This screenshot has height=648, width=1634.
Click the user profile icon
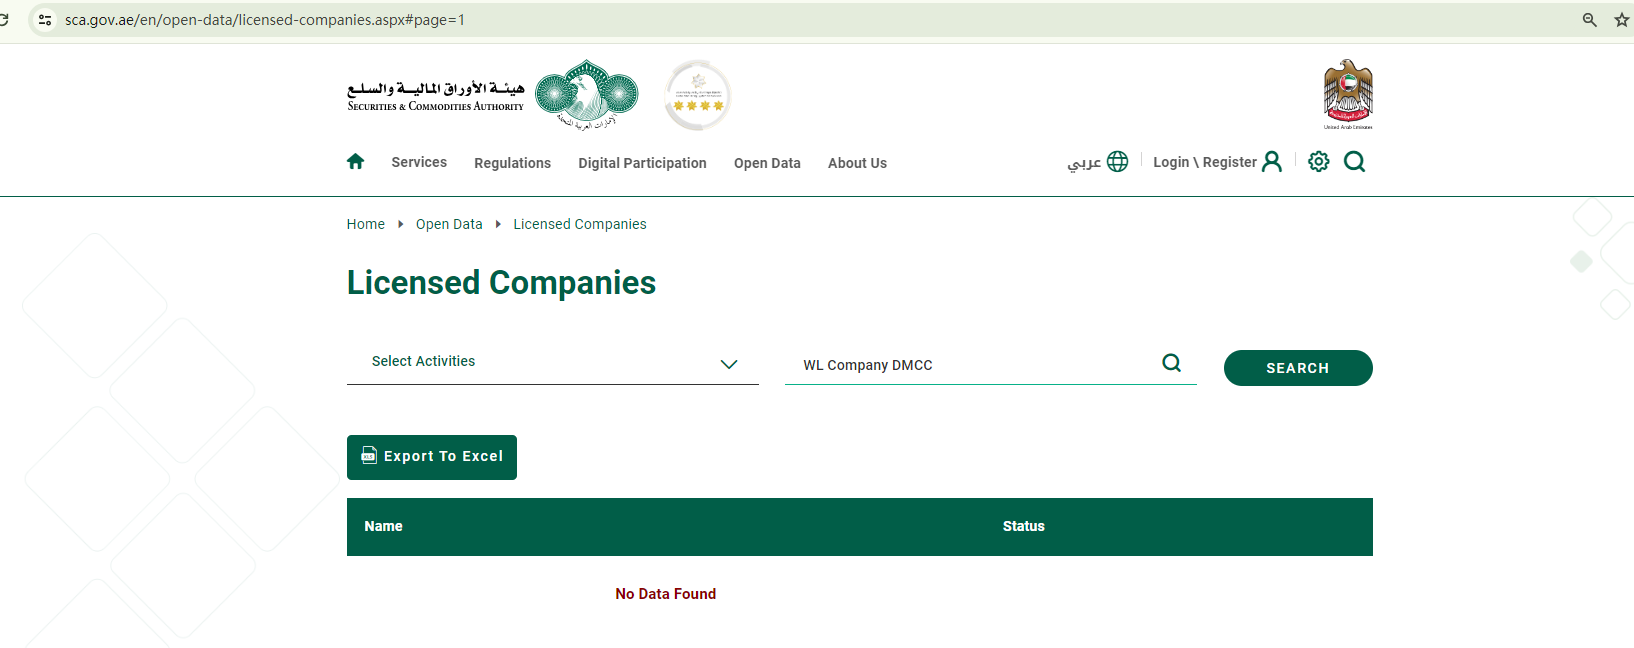[x=1272, y=162]
